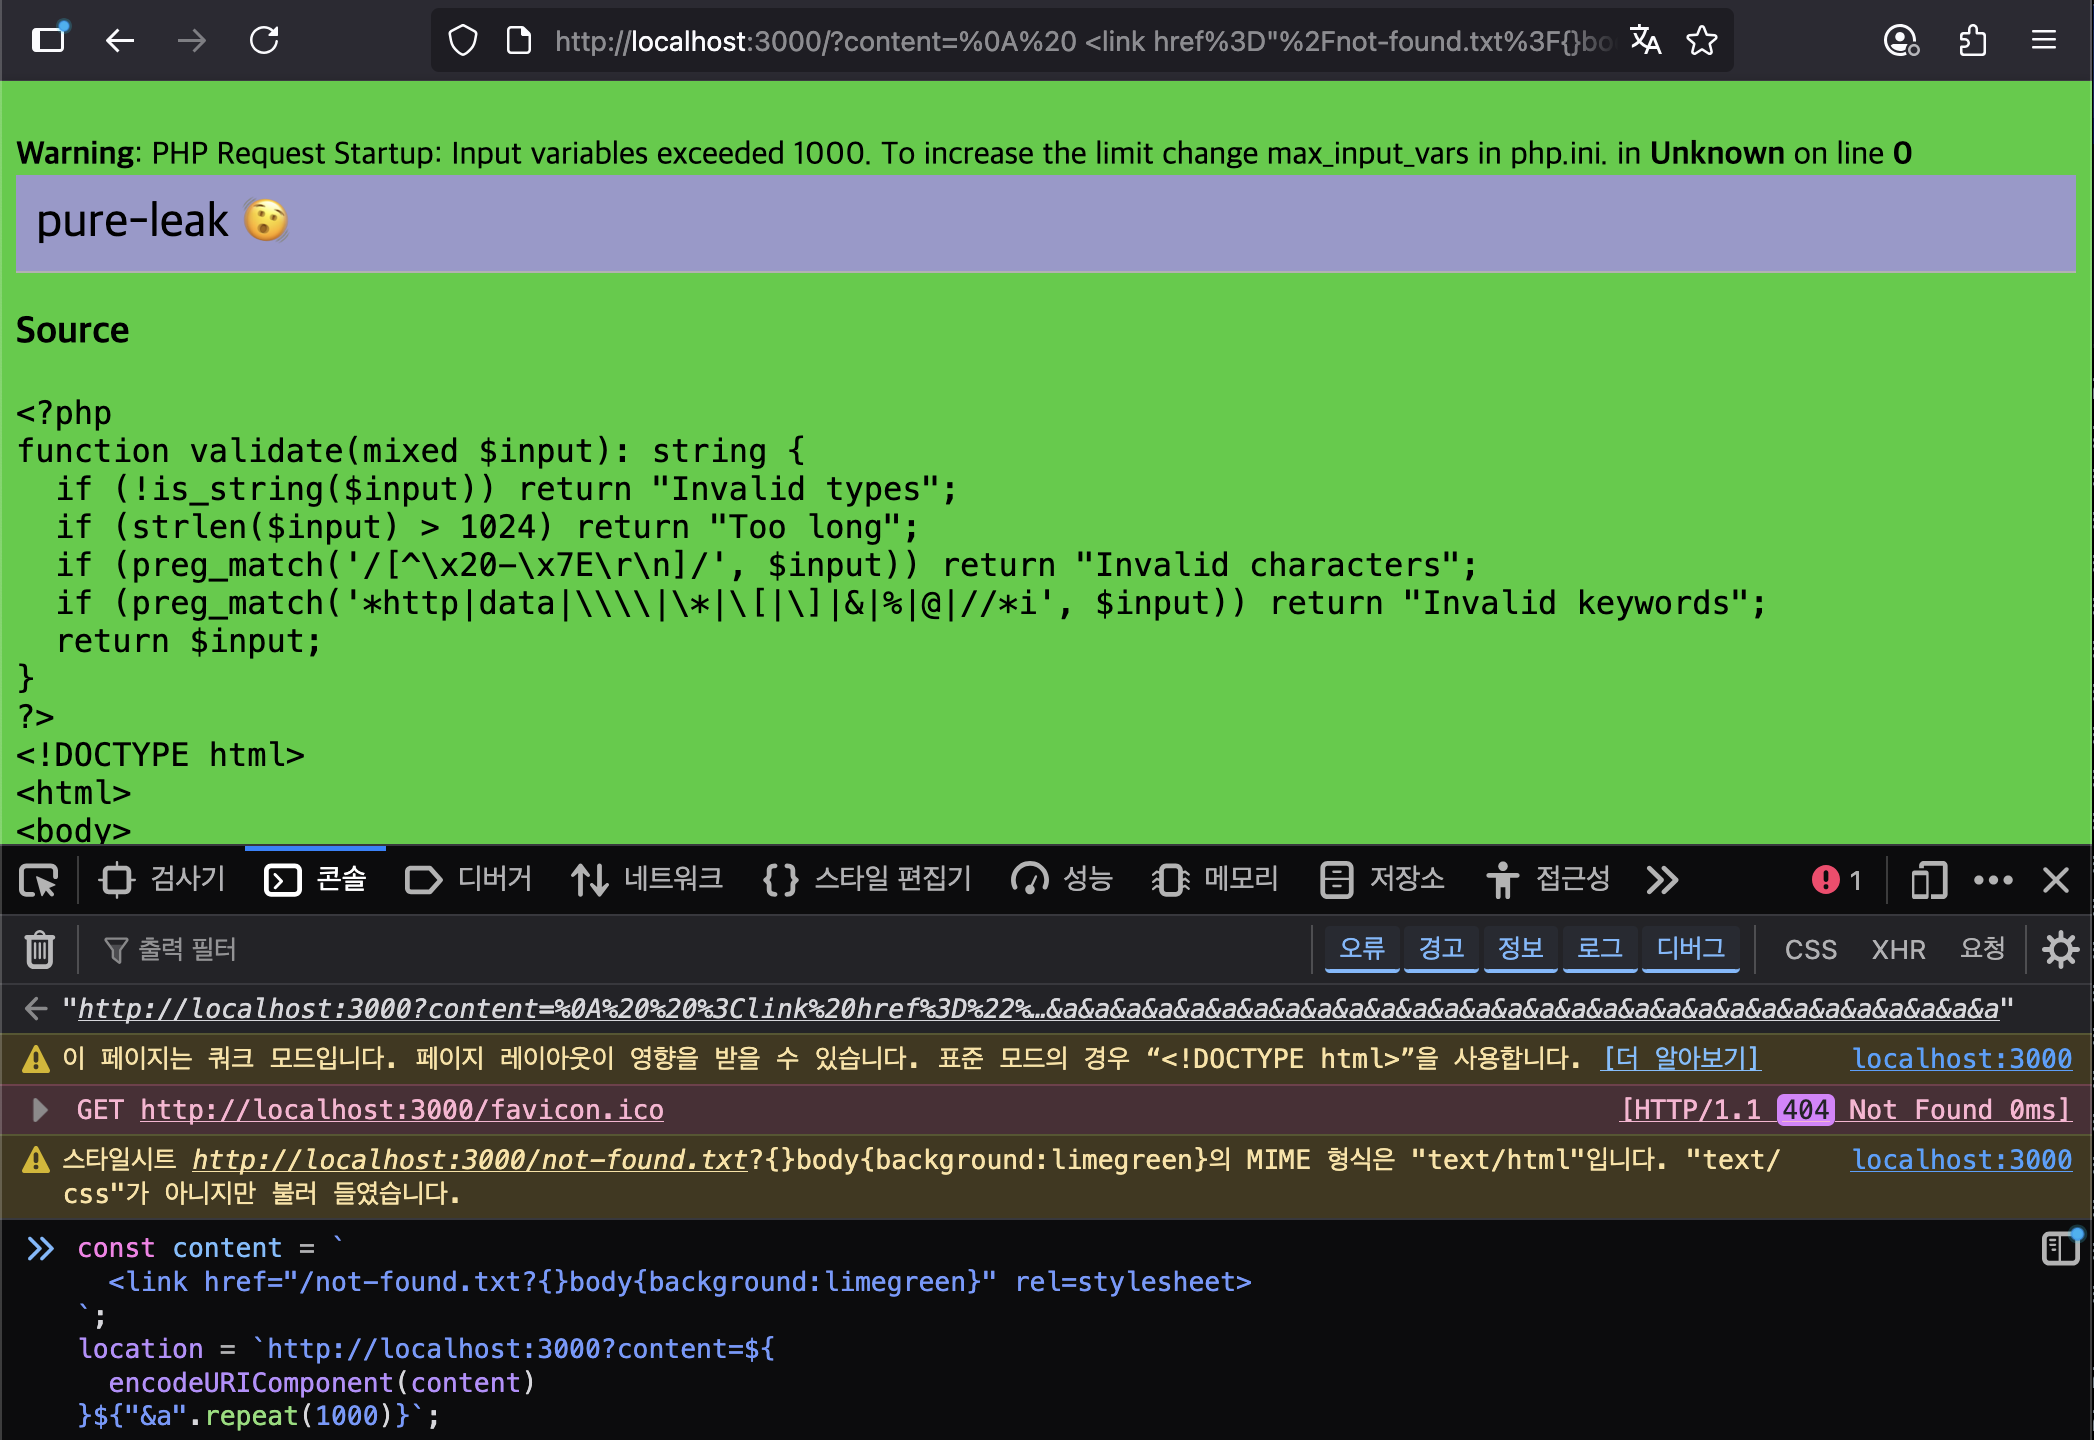Open the not-found.txt stylesheet URL link
The image size is (2094, 1440).
[470, 1159]
